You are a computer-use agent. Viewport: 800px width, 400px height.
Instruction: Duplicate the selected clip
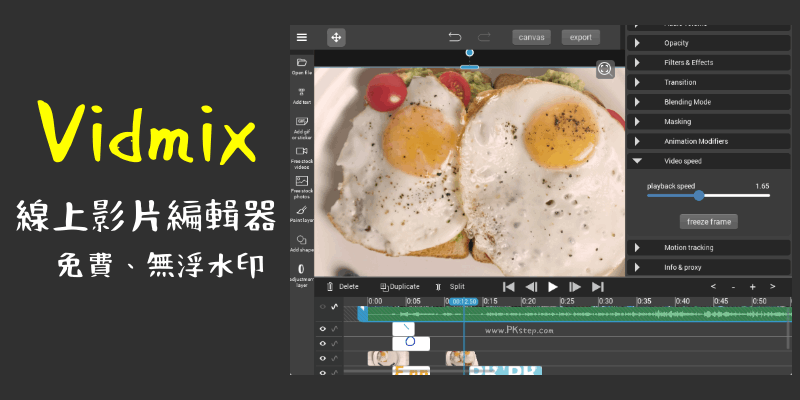(x=400, y=287)
